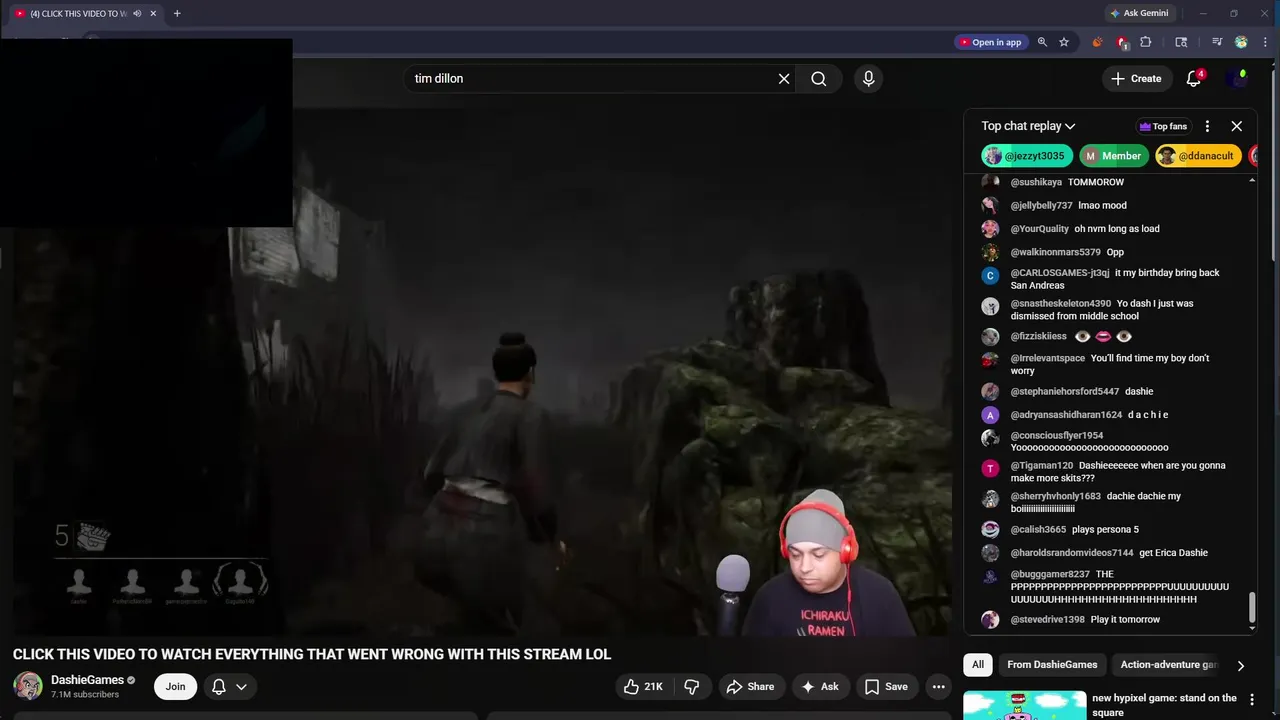Screen dimensions: 1280x720
Task: Open the tab search icon in toolbar
Action: click(x=1181, y=42)
